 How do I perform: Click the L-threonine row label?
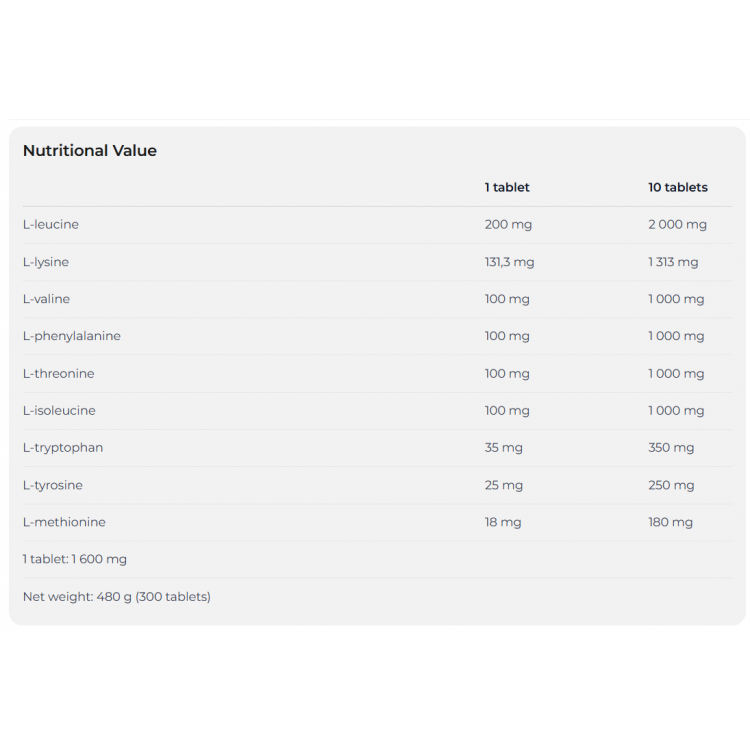(x=59, y=373)
